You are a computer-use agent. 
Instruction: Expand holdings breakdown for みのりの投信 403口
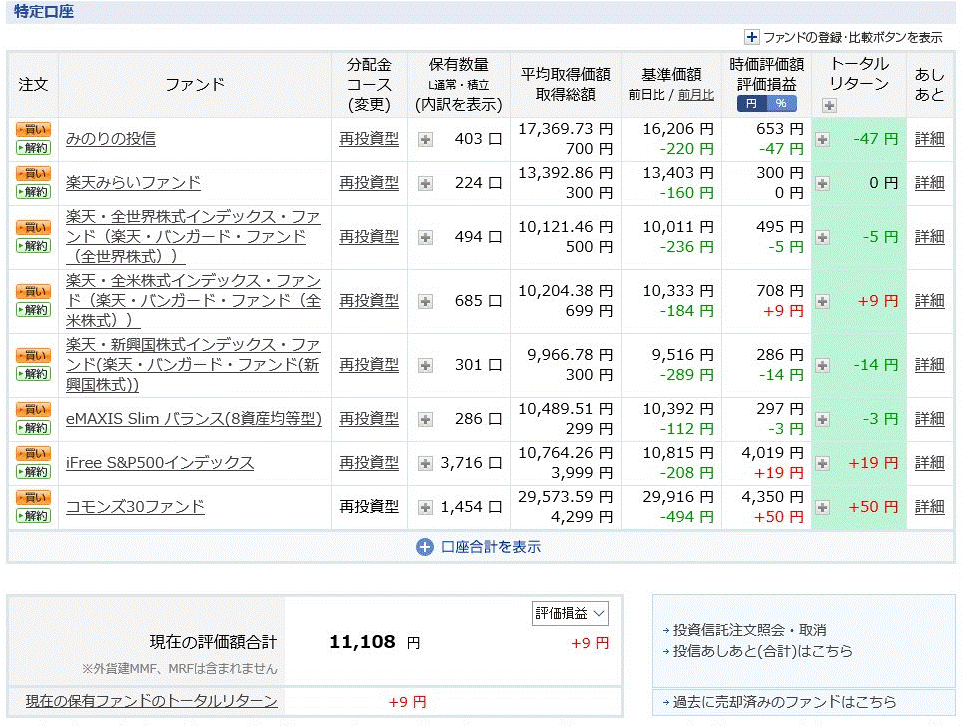click(425, 140)
